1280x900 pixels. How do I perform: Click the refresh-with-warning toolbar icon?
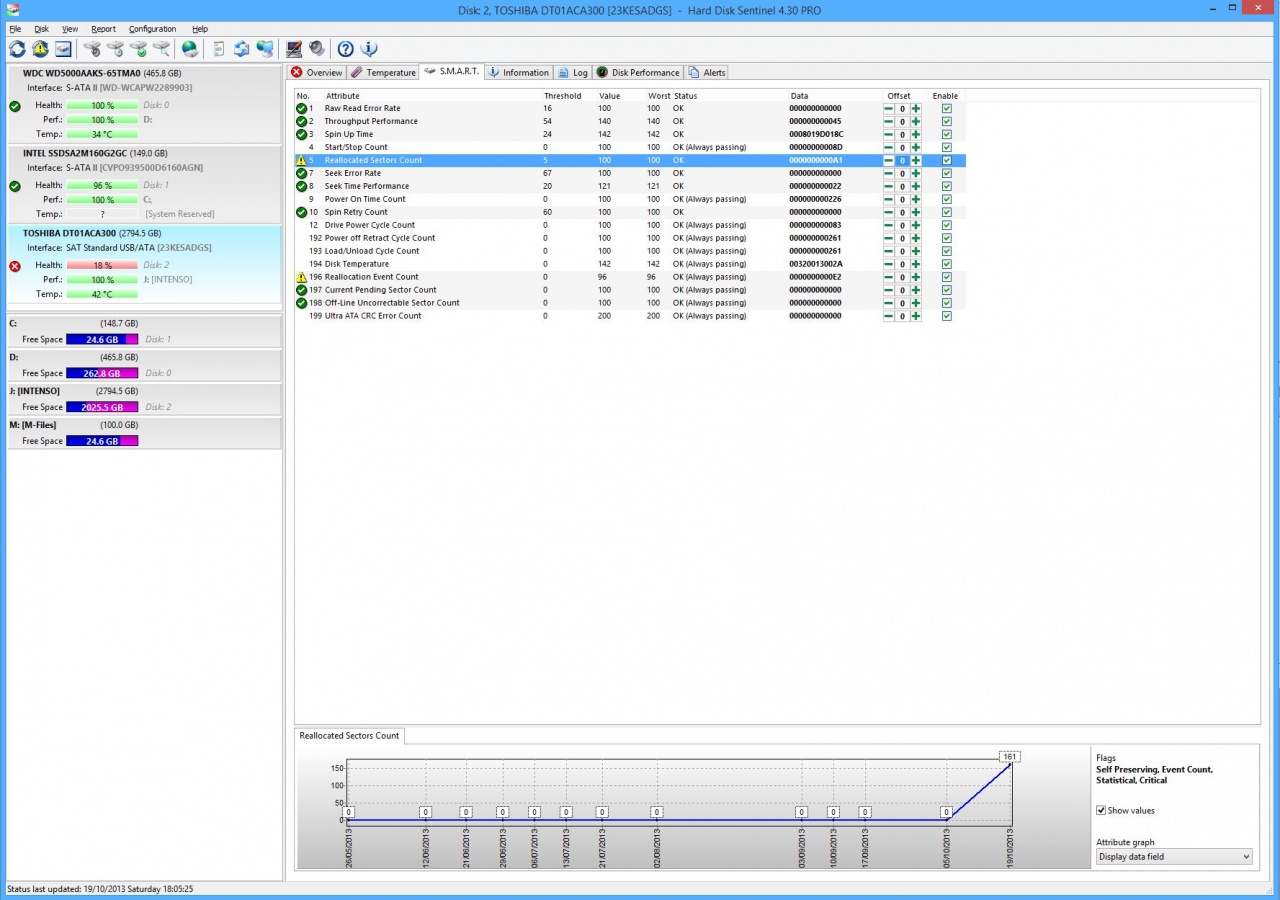pyautogui.click(x=40, y=48)
